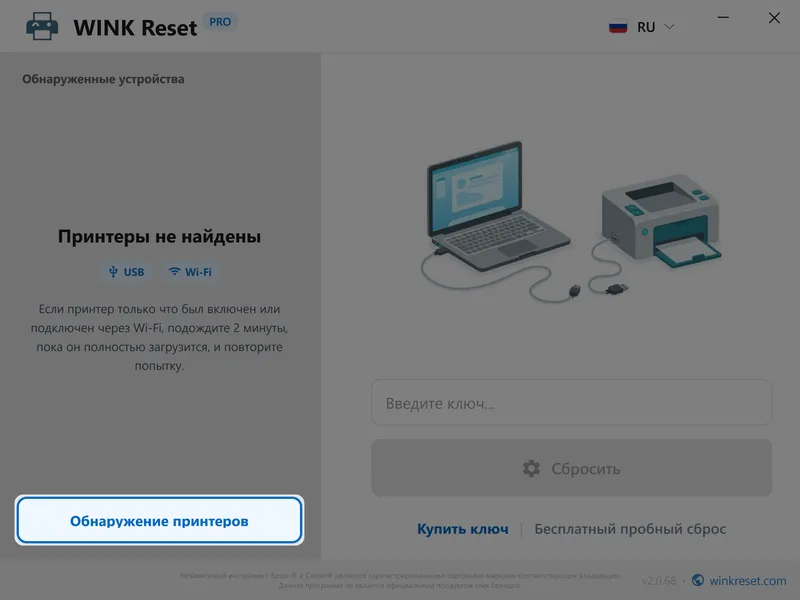The height and width of the screenshot is (600, 800).
Task: Open the RU language dropdown
Action: click(x=642, y=27)
